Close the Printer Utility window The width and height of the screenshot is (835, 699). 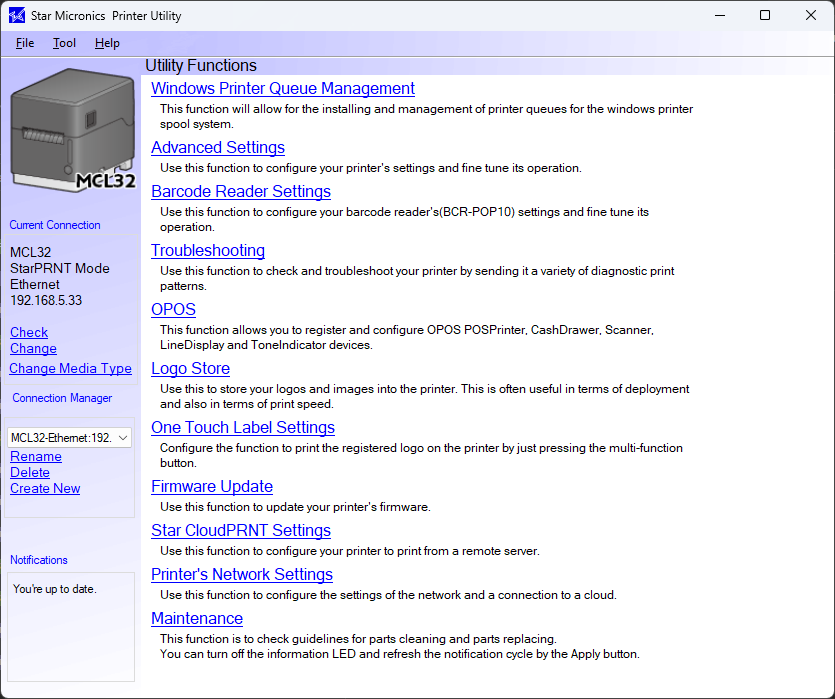point(811,15)
